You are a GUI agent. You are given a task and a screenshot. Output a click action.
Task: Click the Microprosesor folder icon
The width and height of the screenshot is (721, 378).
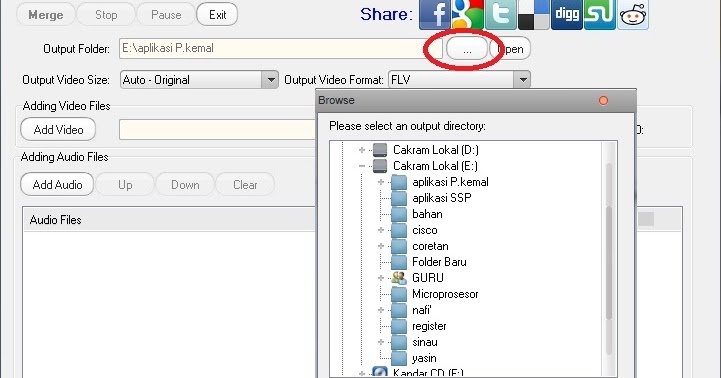coord(399,294)
